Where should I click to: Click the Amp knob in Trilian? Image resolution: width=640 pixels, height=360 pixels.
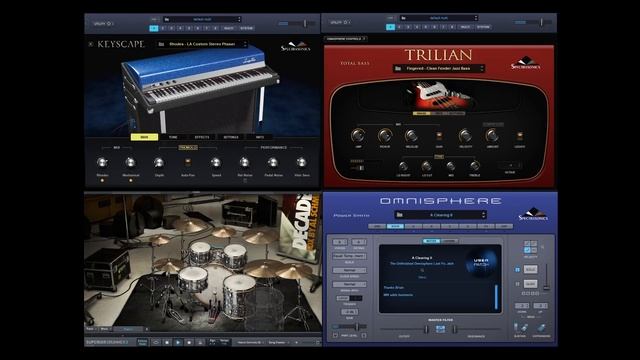pos(358,135)
